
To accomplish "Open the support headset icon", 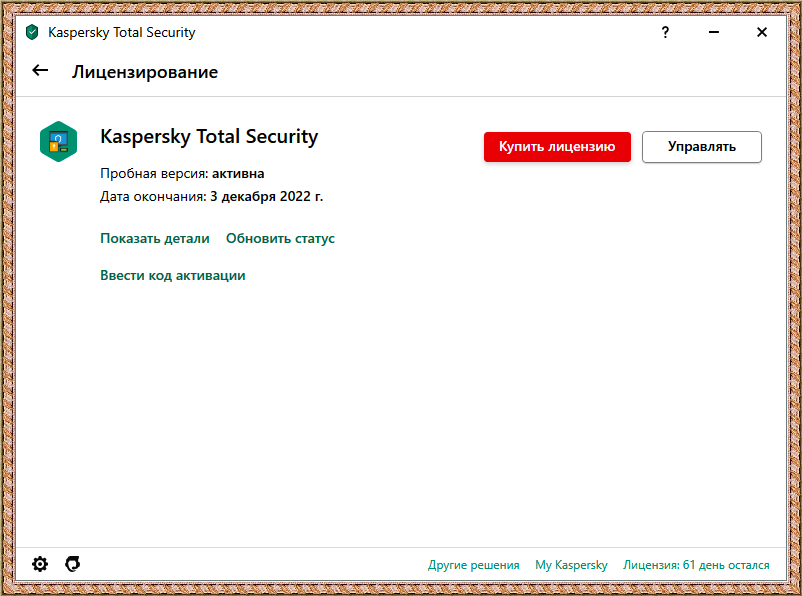I will (x=73, y=564).
